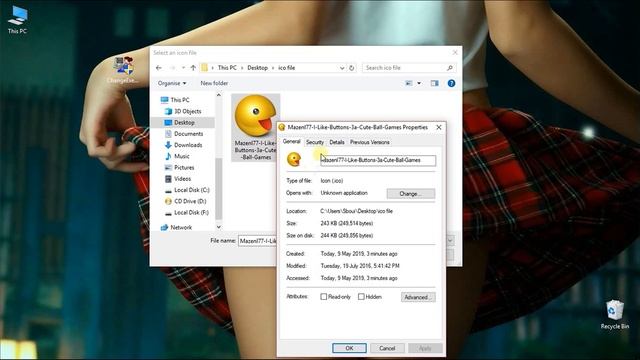Open the Recycle Bin desktop icon
The height and width of the screenshot is (360, 640).
coord(615,314)
